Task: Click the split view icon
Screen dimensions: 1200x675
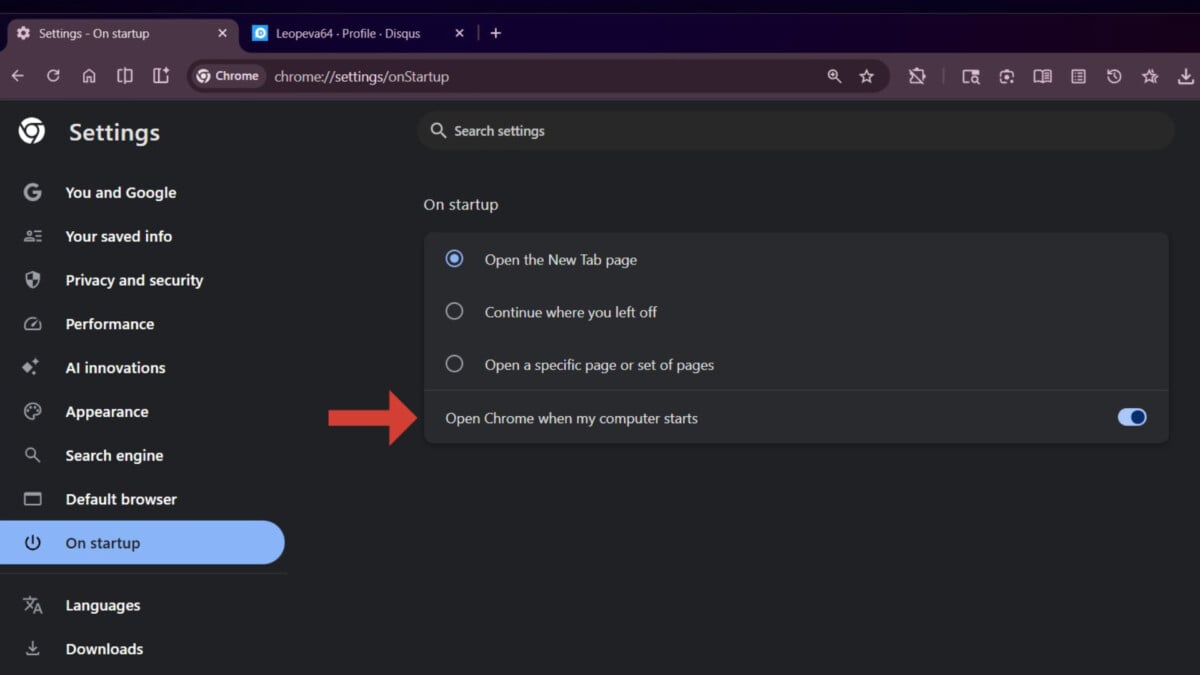Action: [125, 76]
